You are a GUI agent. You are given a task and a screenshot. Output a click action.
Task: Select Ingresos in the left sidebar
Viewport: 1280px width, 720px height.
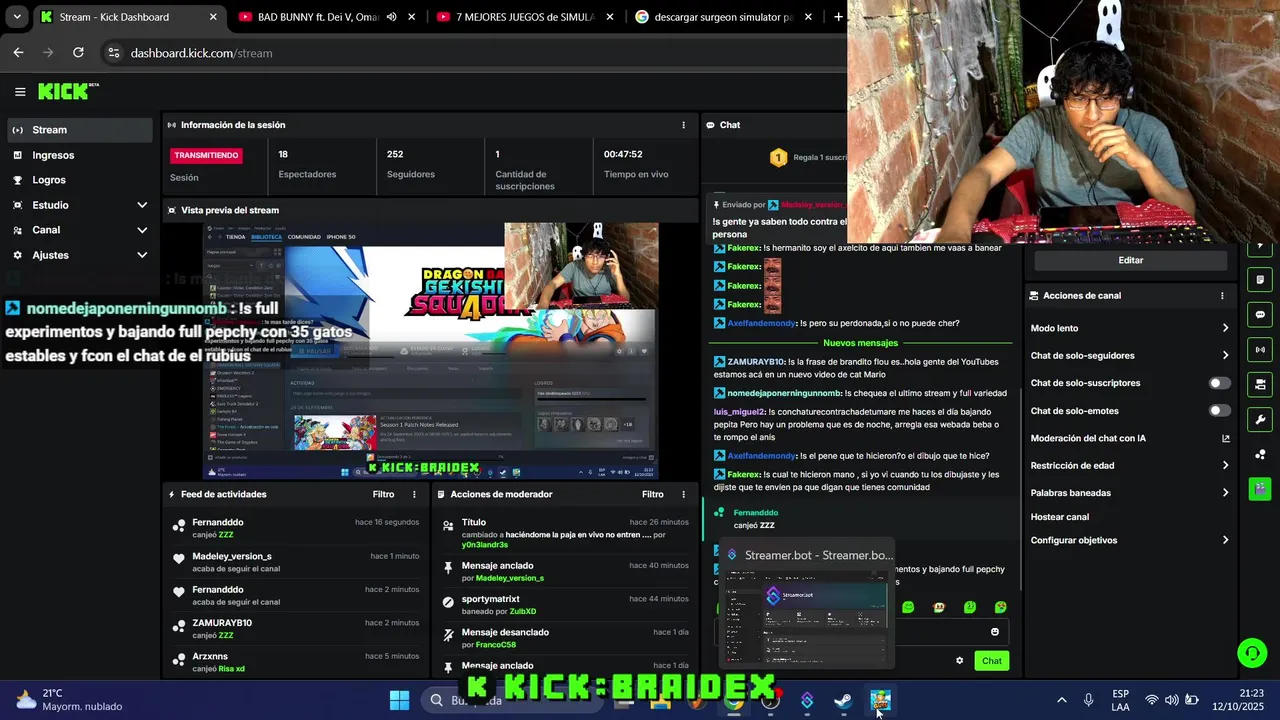(x=80, y=155)
